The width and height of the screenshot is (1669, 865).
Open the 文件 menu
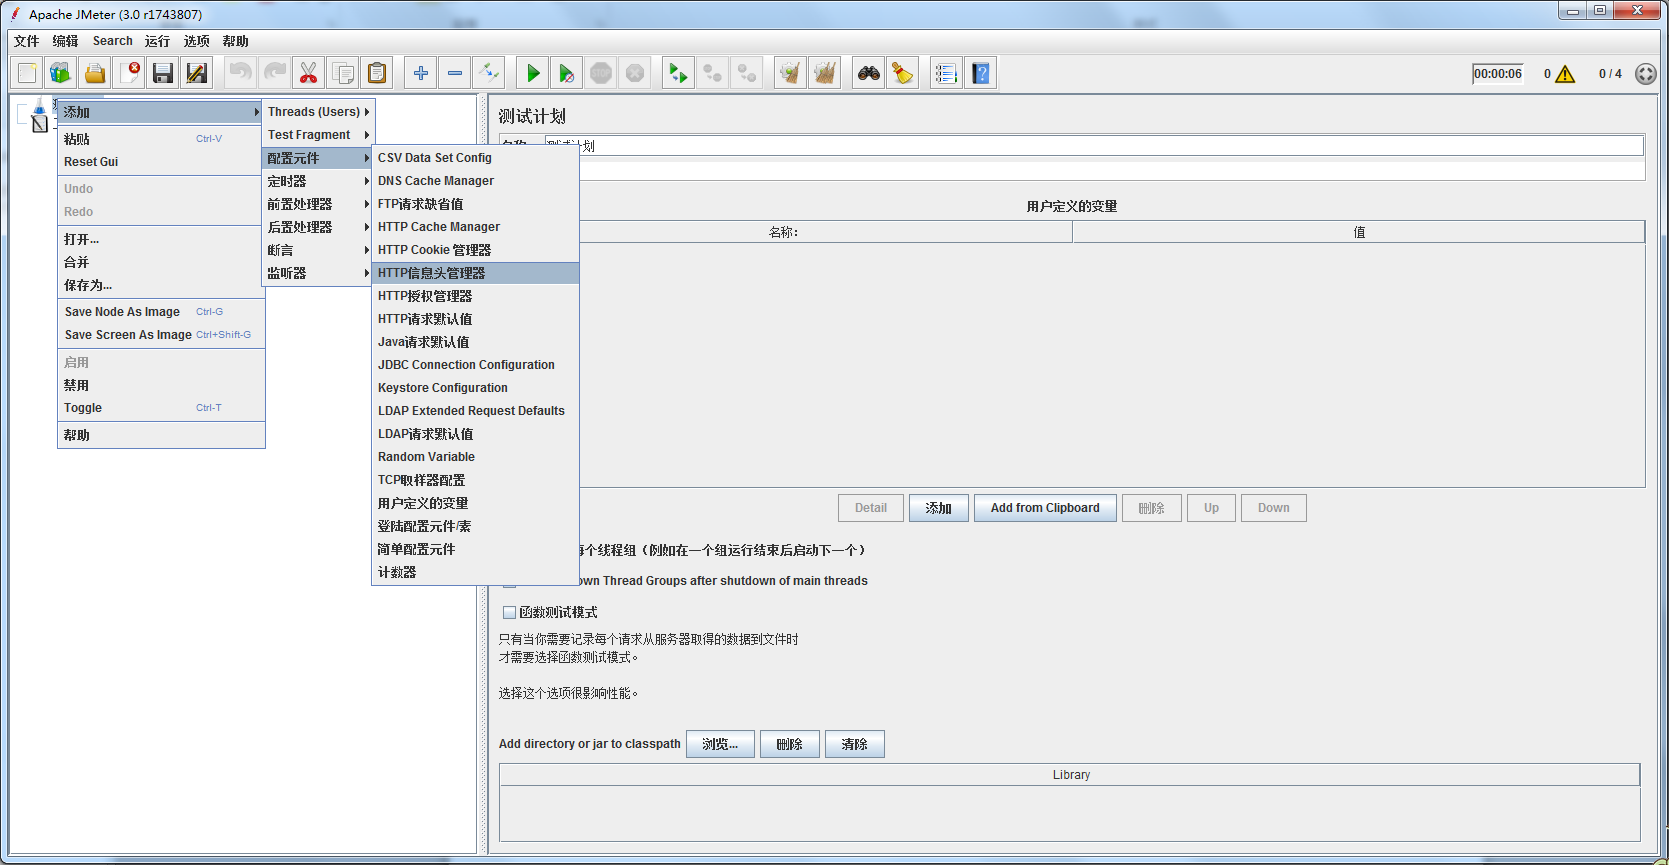(27, 41)
